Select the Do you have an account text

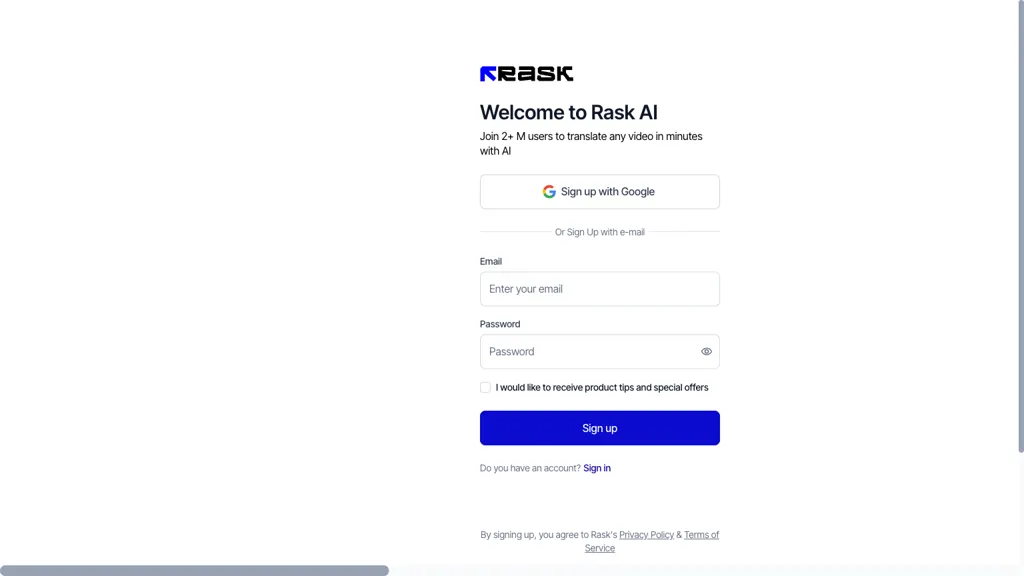point(529,468)
